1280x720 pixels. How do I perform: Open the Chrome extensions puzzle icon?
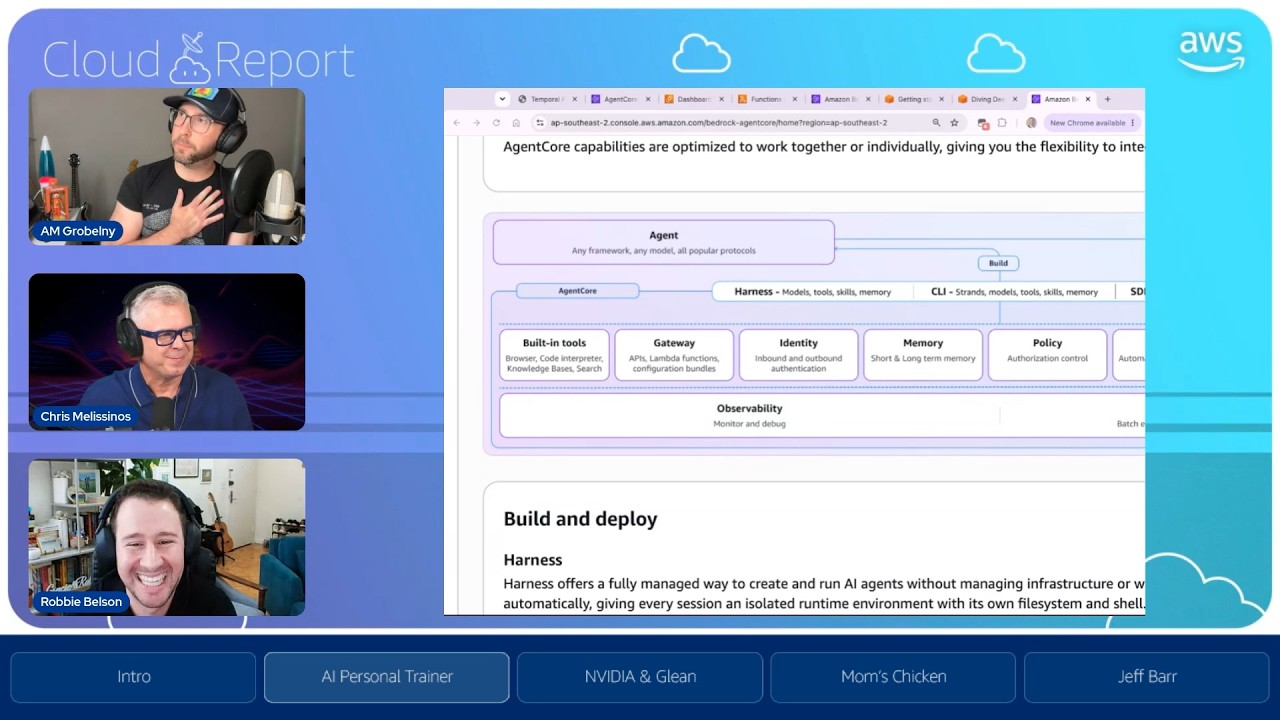click(x=1003, y=123)
